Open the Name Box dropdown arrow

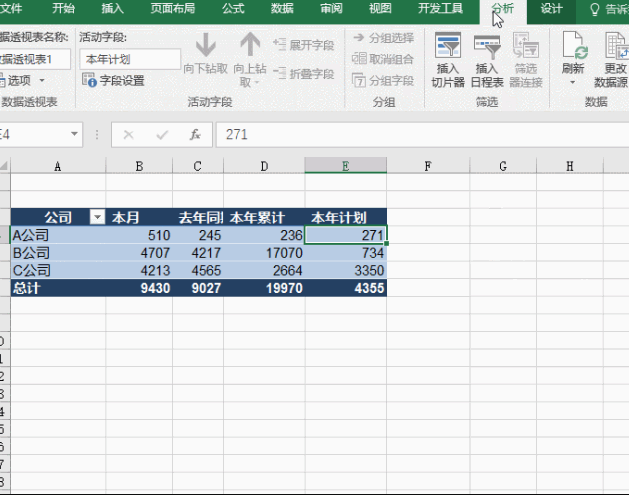74,134
